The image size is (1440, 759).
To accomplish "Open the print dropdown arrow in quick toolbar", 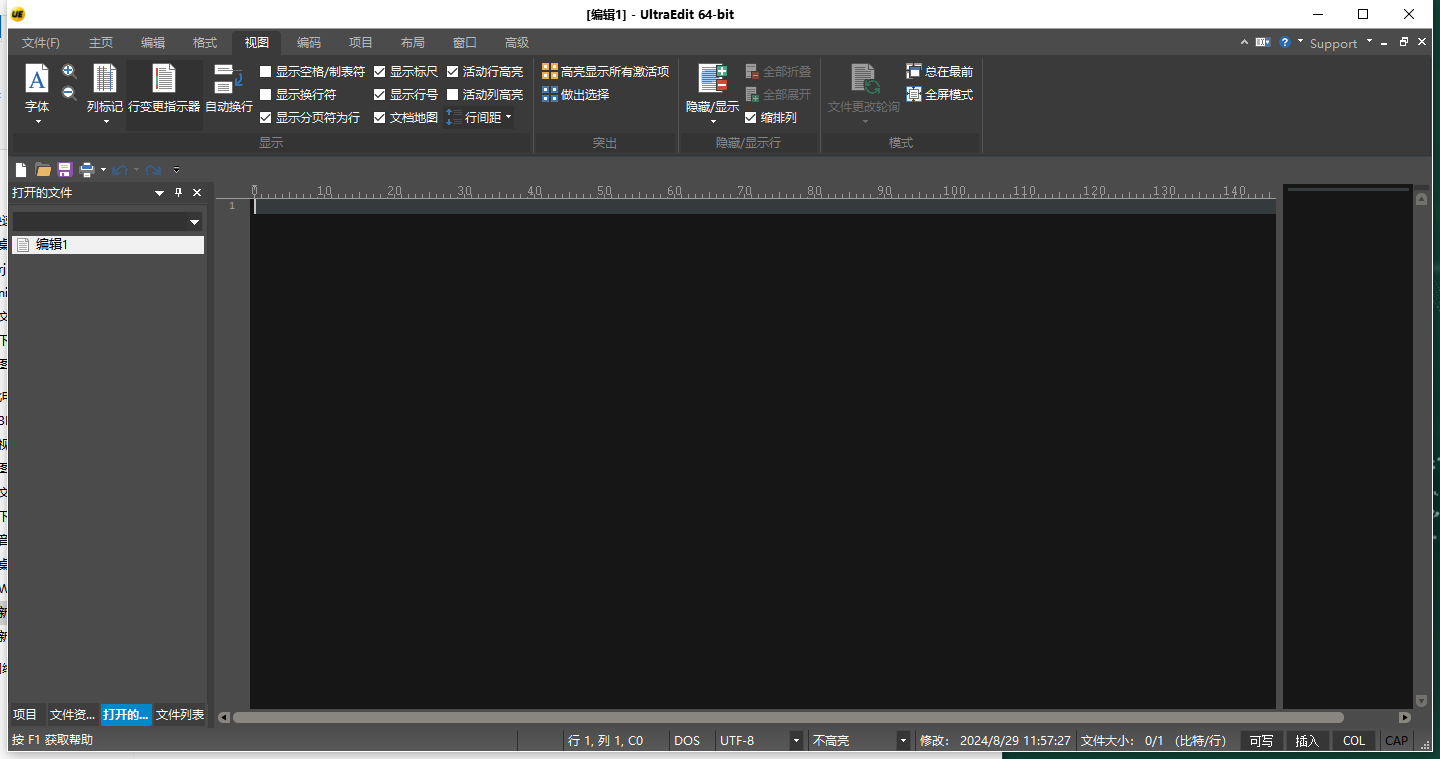I will click(x=103, y=170).
